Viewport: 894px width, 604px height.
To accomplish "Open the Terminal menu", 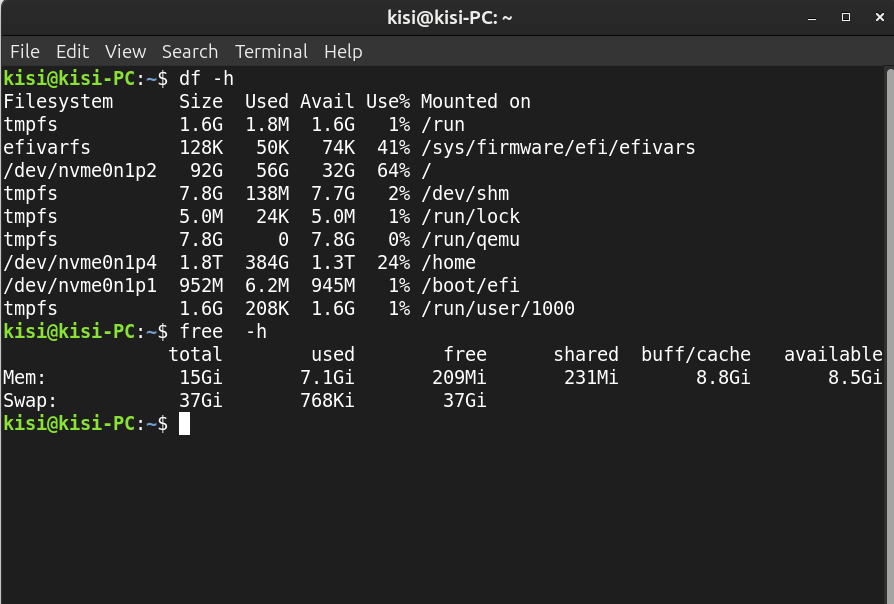I will tap(271, 52).
